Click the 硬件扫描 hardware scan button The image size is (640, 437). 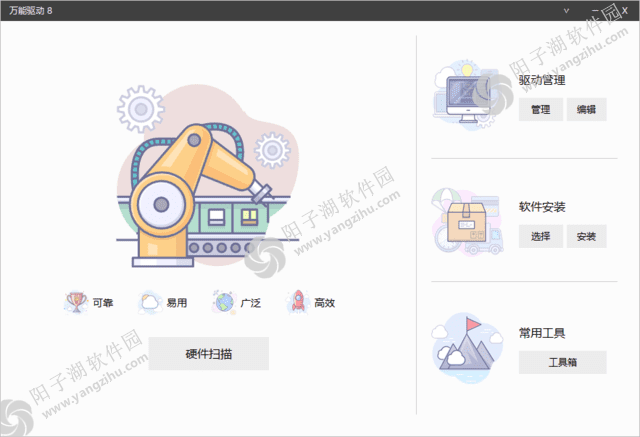click(x=209, y=353)
